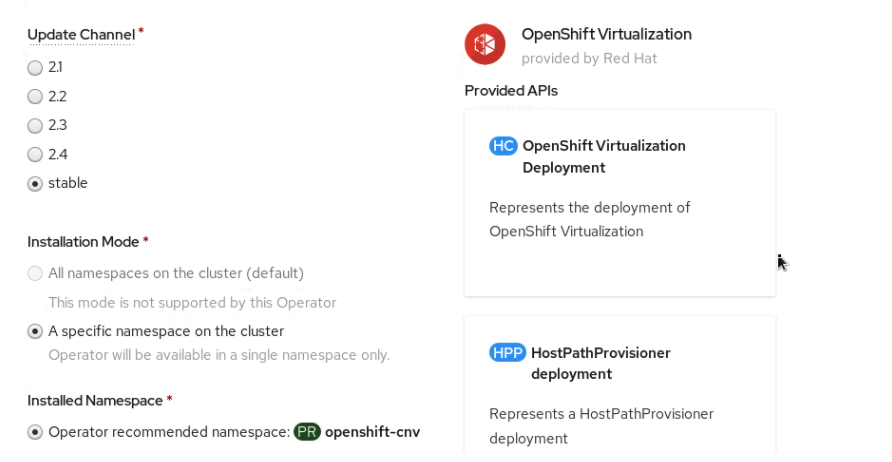
Task: Click the PR namespace badge icon
Action: coord(307,432)
